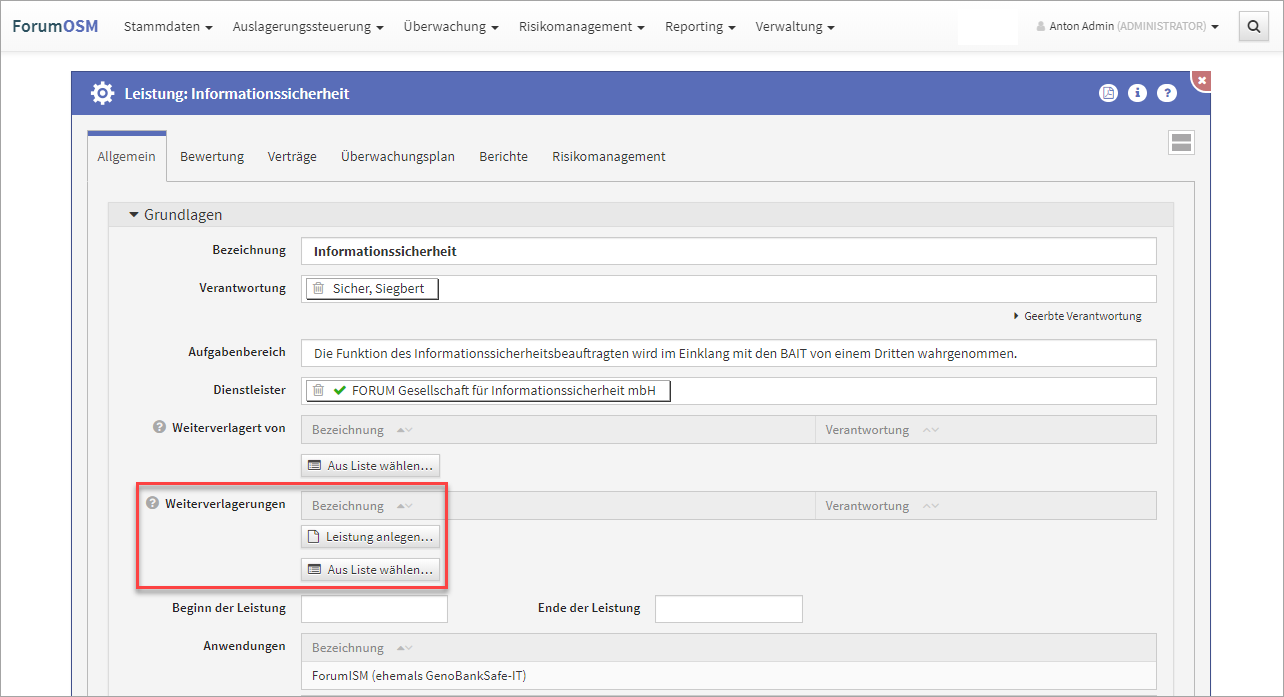Open the Anton Admin user dropdown

pos(1127,27)
